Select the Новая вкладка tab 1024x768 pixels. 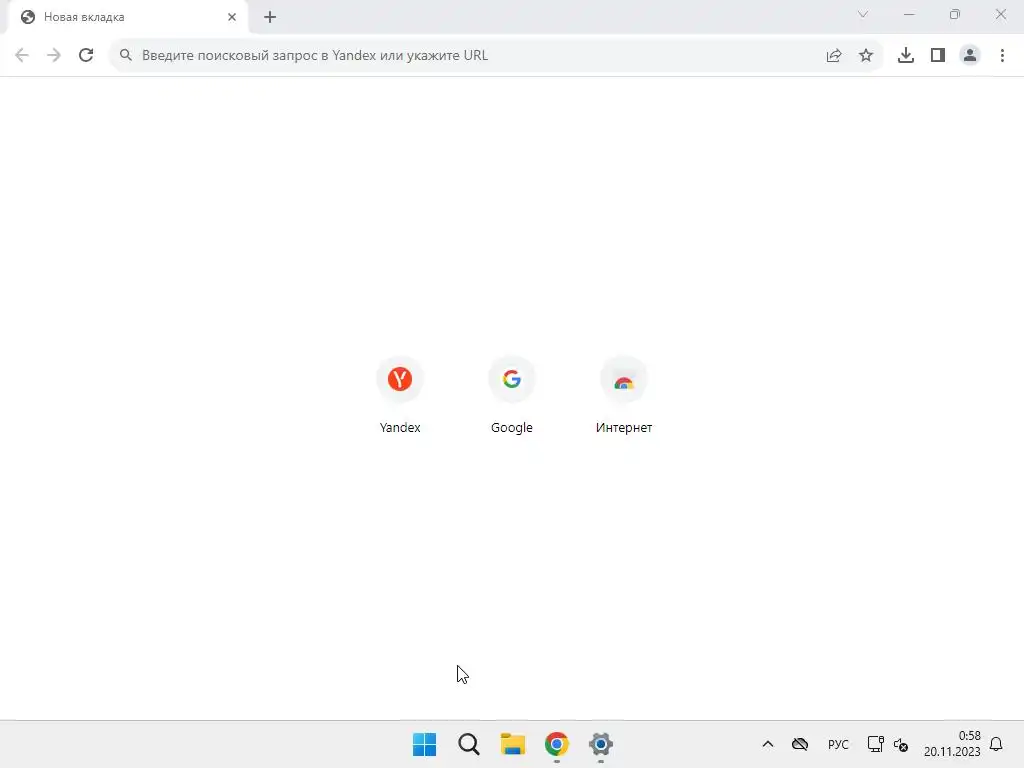pyautogui.click(x=127, y=17)
